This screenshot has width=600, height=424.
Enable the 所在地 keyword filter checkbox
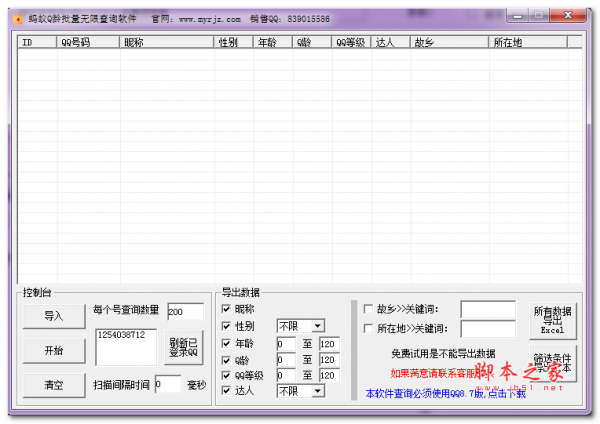click(x=367, y=328)
